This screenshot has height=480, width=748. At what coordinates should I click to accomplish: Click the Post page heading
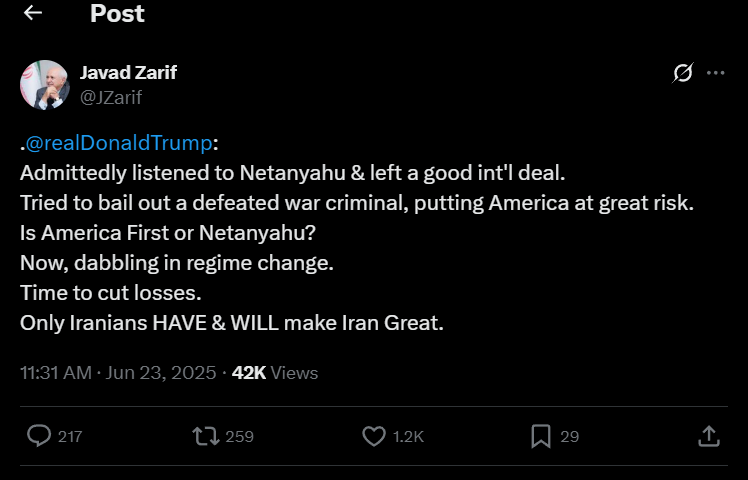coord(117,14)
